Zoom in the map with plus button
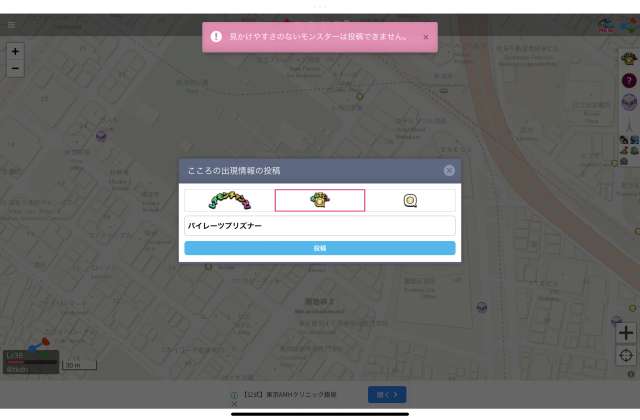Image resolution: width=640 pixels, height=420 pixels. coord(15,51)
